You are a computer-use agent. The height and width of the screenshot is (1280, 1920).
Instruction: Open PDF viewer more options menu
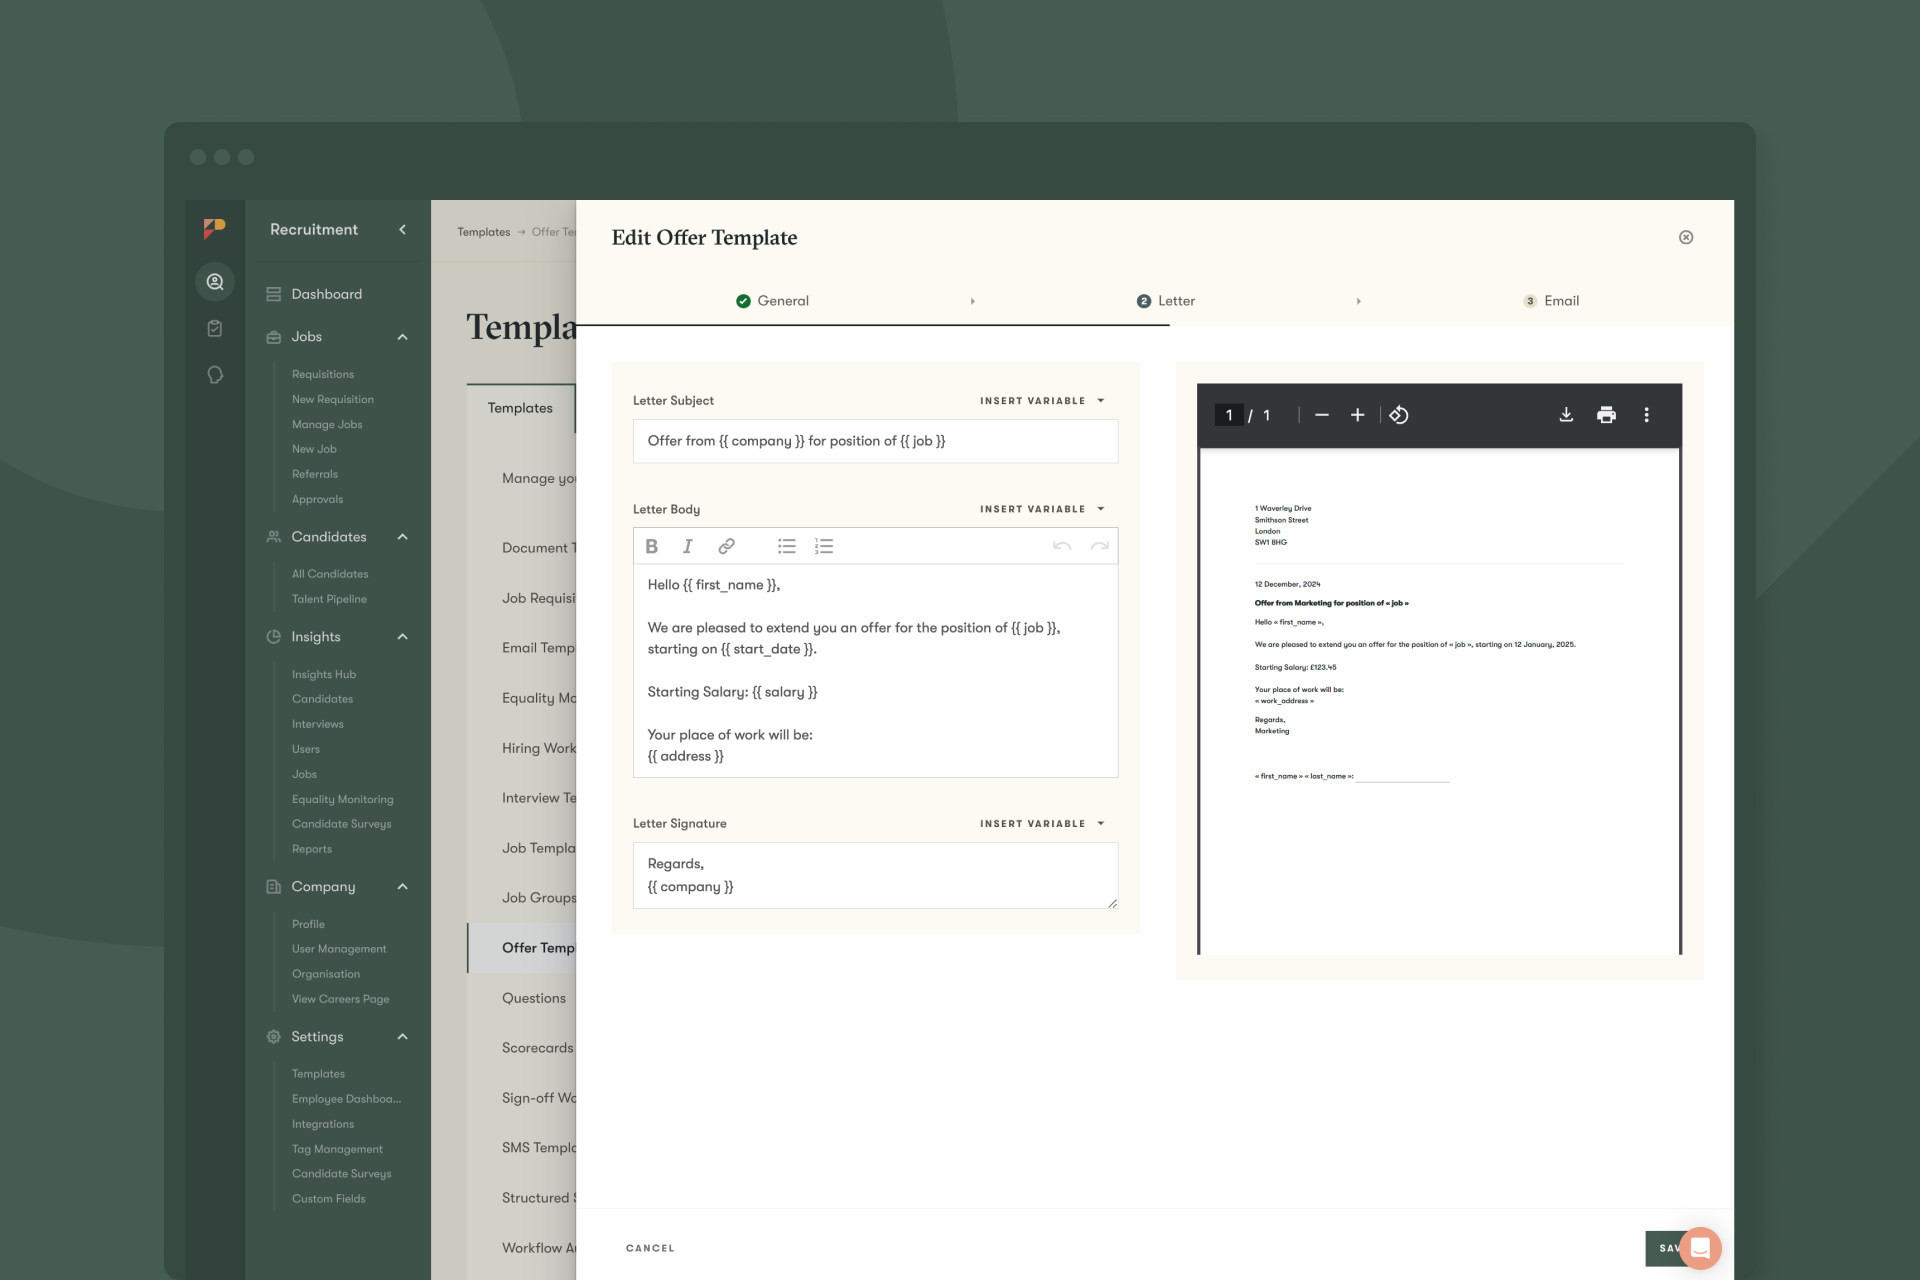click(1646, 415)
